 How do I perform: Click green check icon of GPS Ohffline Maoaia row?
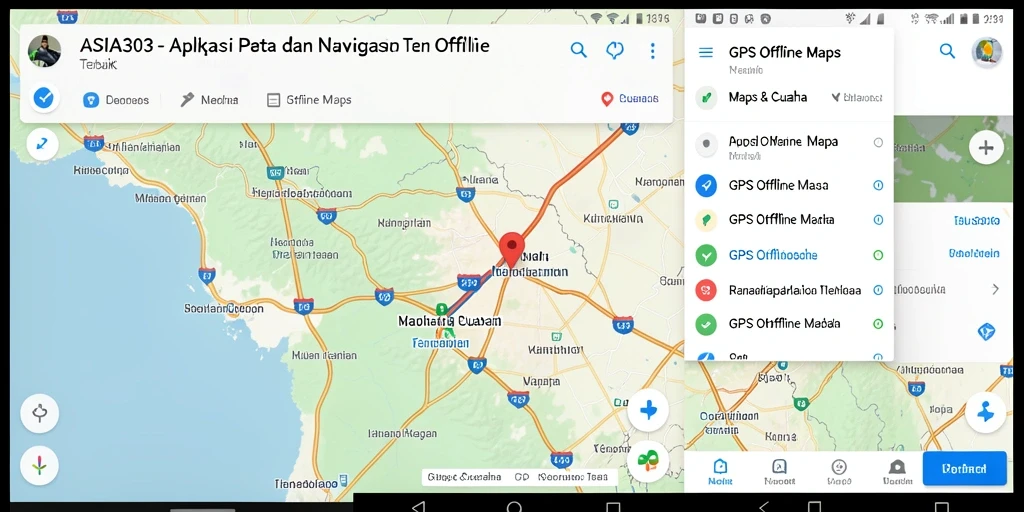point(706,325)
